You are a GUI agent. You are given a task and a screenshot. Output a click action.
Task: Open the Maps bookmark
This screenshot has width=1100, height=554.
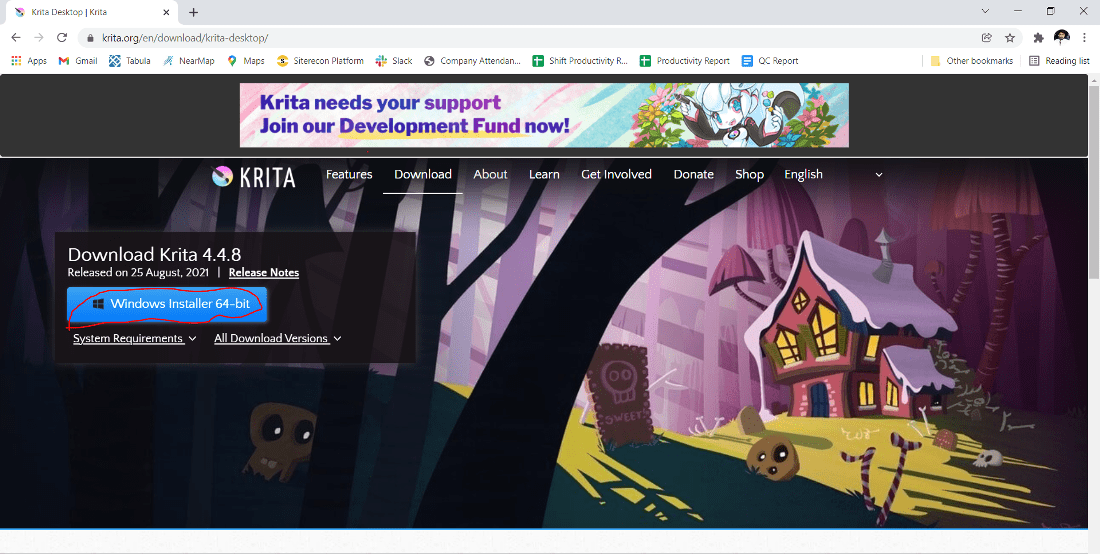tap(246, 61)
